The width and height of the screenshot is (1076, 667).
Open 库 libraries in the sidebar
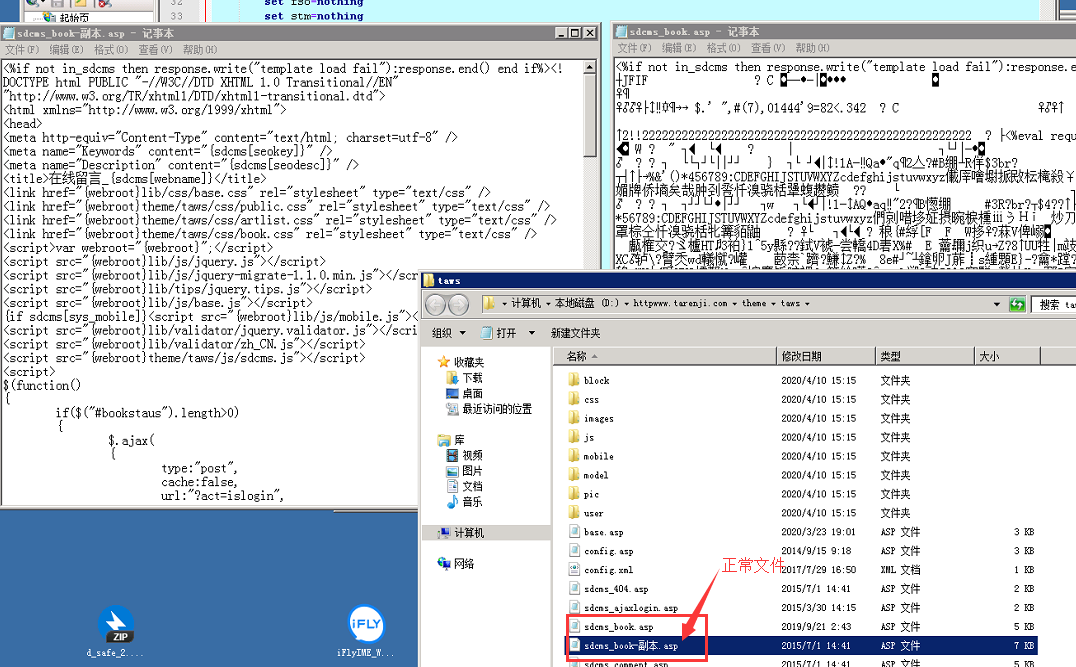[459, 440]
